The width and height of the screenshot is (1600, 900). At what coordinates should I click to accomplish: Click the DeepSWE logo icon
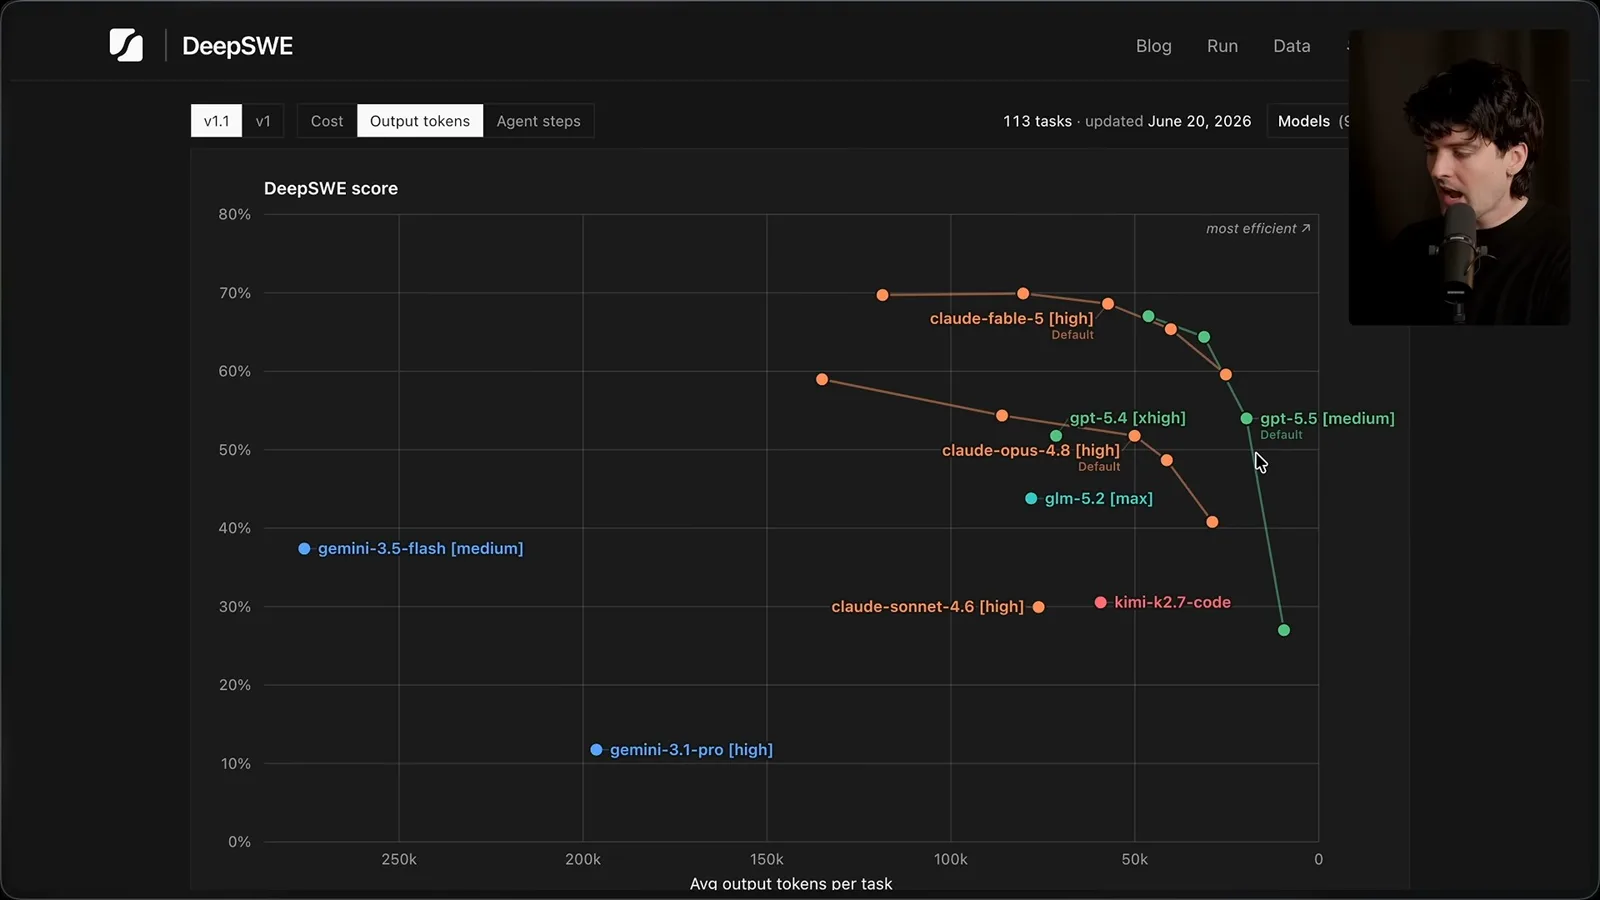pyautogui.click(x=126, y=45)
